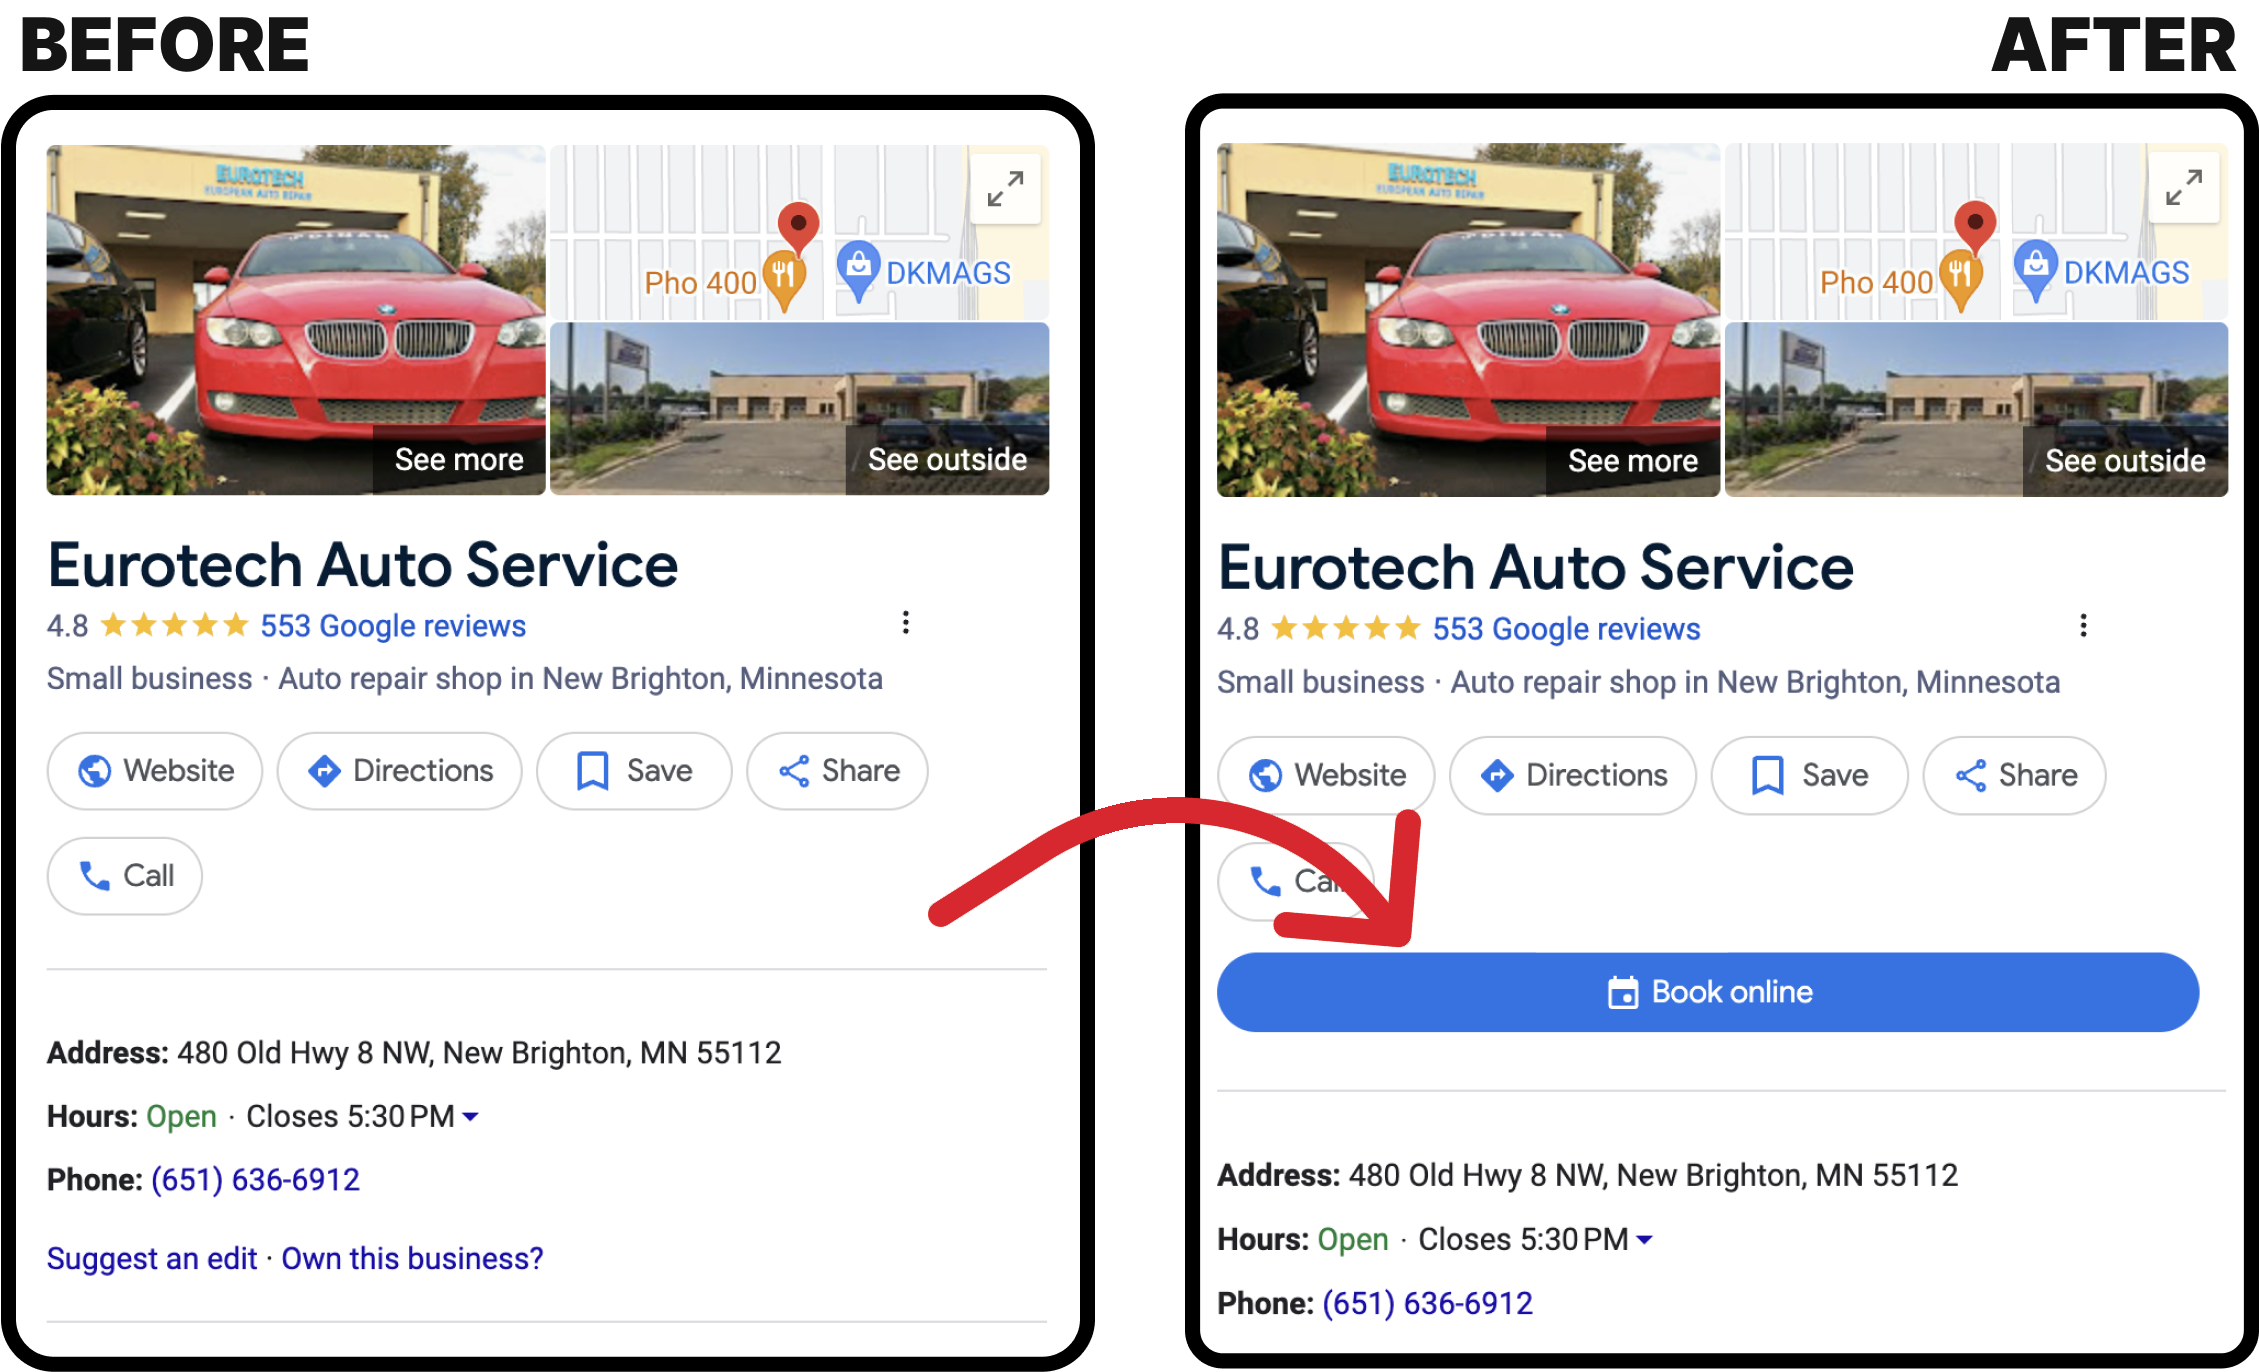Click Share button in right panel

(2015, 775)
